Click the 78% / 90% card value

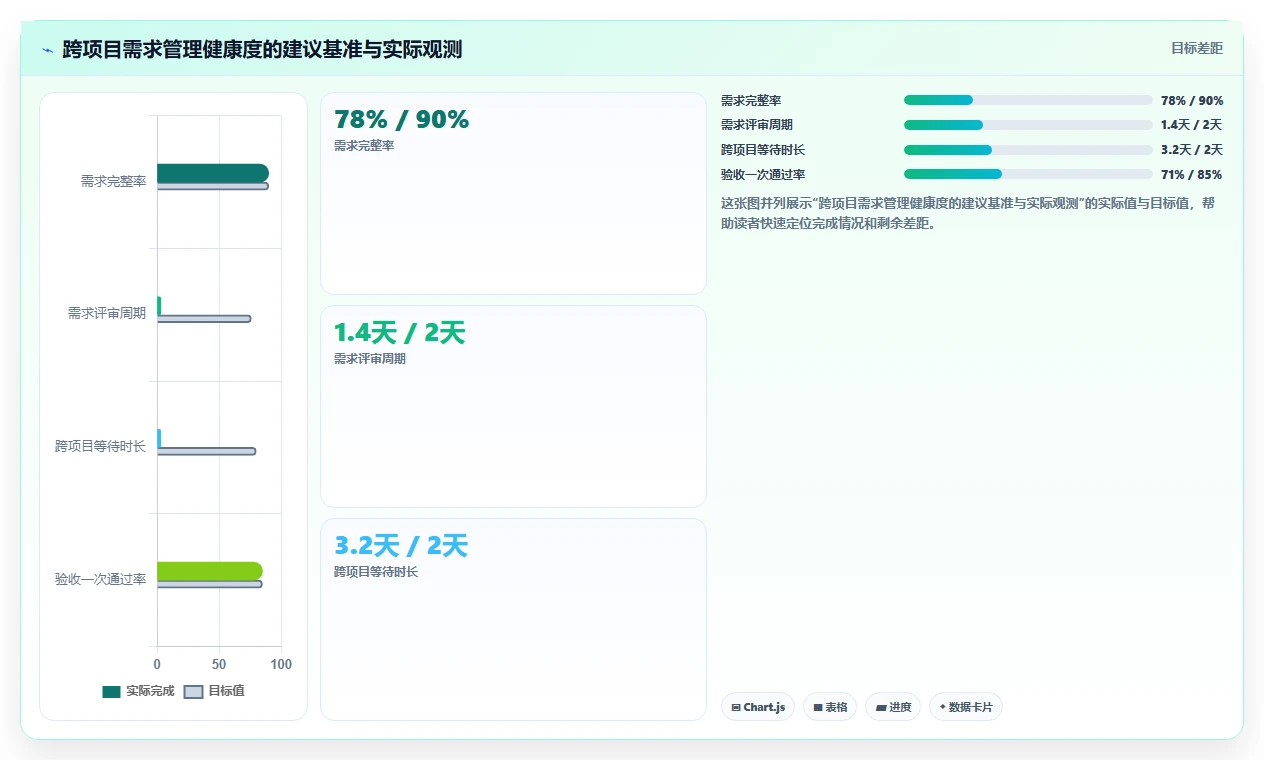[x=401, y=120]
